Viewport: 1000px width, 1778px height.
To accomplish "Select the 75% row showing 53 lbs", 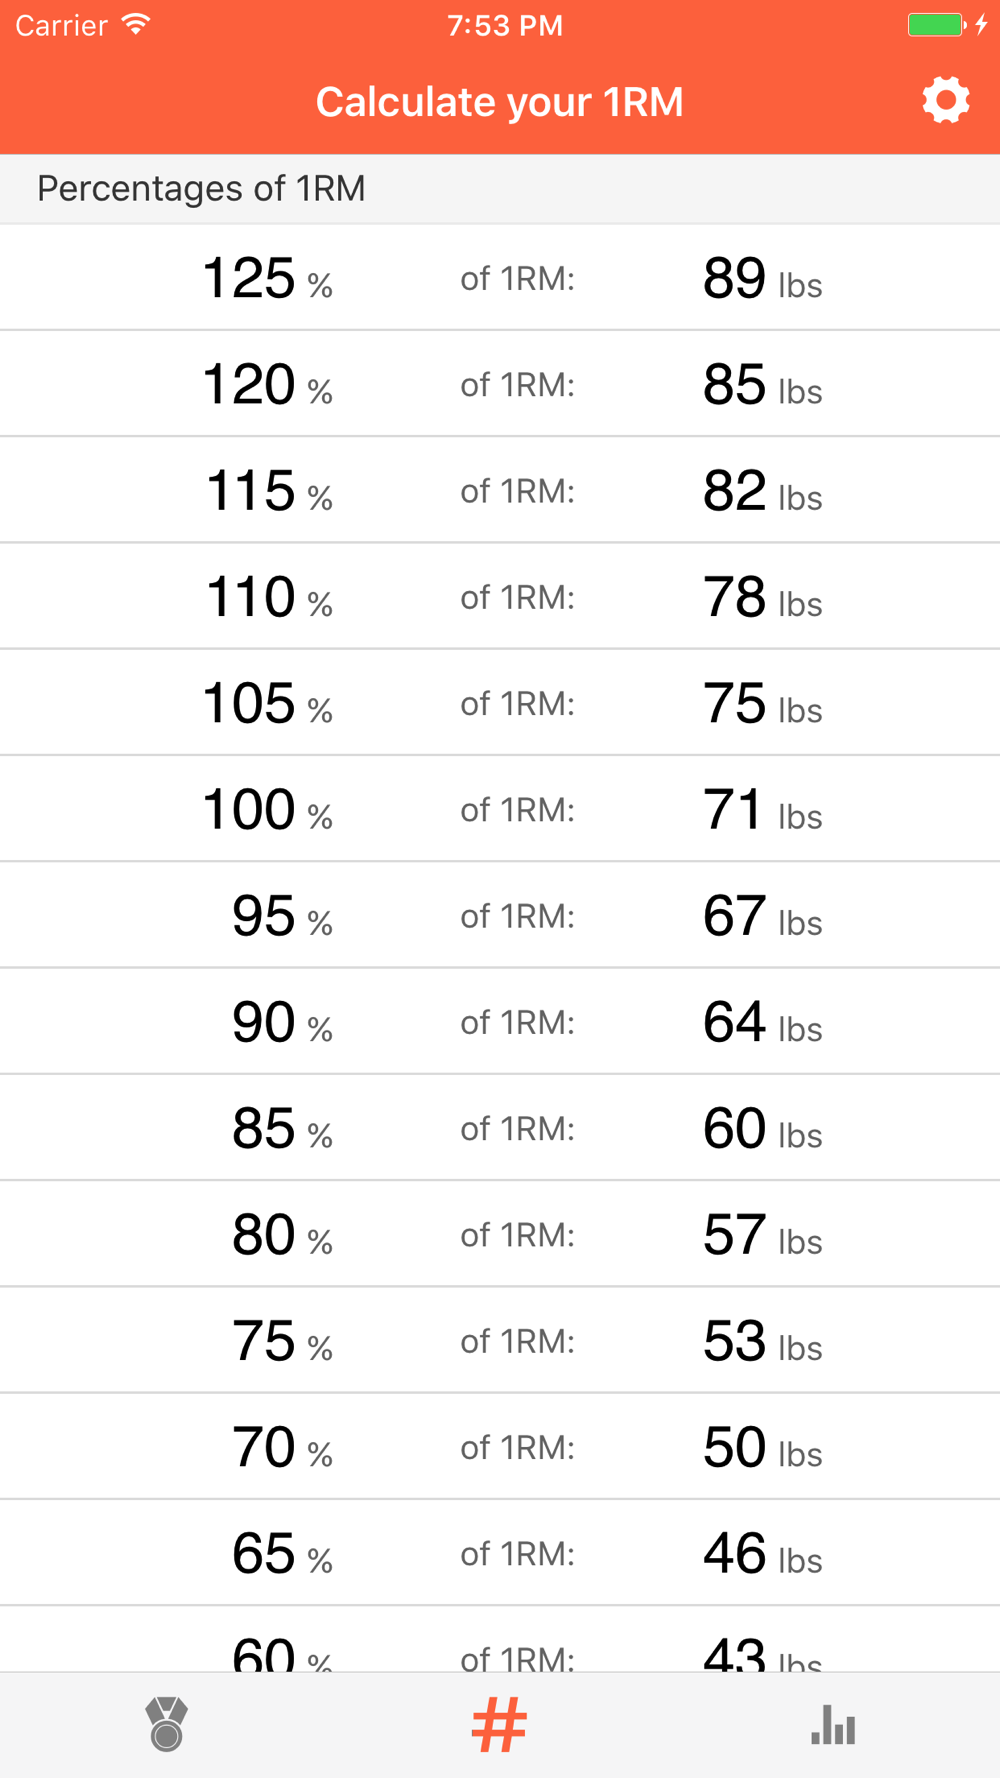I will (x=500, y=1341).
